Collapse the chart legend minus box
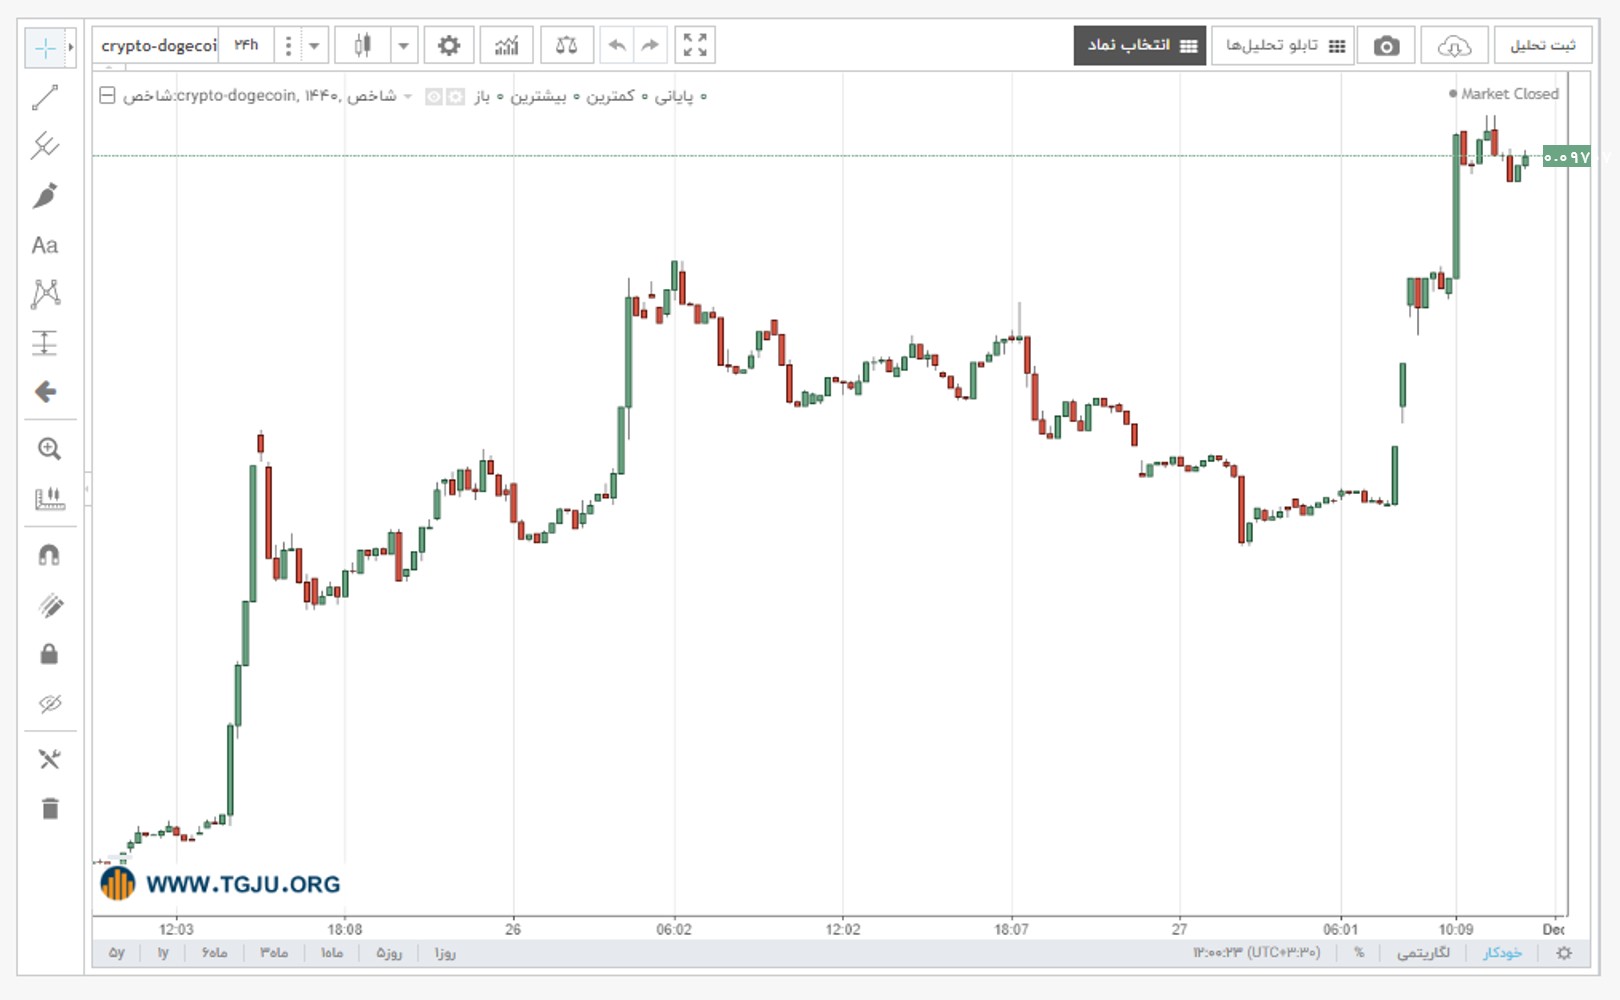The height and width of the screenshot is (1000, 1620). tap(107, 96)
